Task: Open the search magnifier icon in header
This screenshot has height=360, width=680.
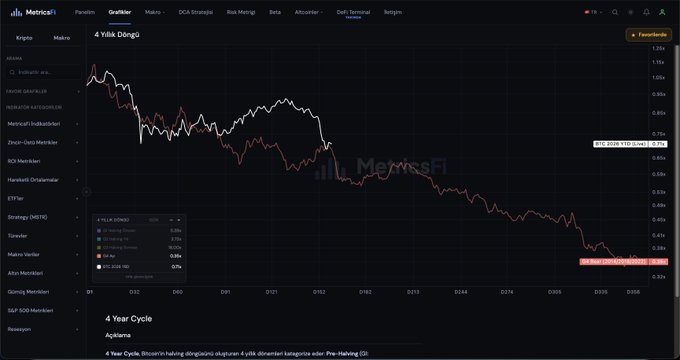Action: [615, 12]
